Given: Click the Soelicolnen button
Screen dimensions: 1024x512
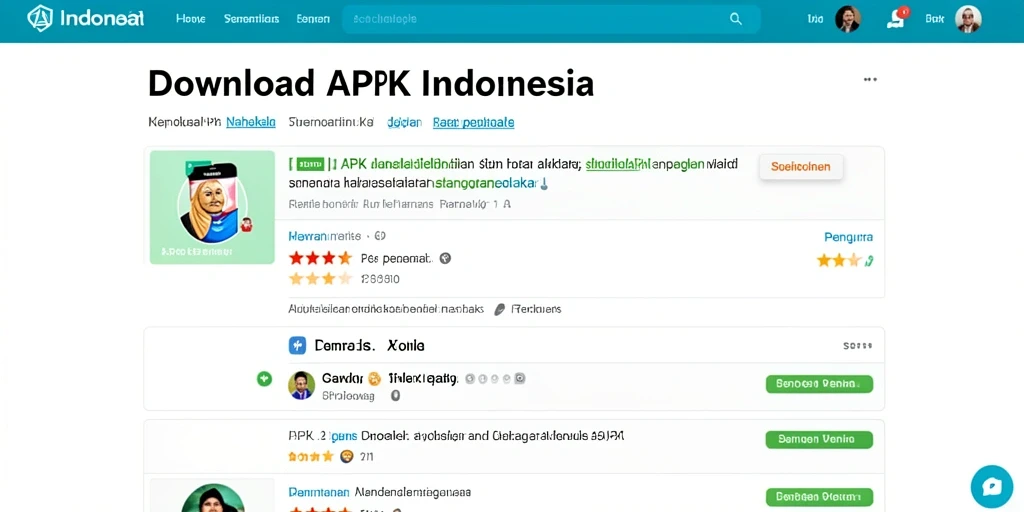Looking at the screenshot, I should 801,167.
